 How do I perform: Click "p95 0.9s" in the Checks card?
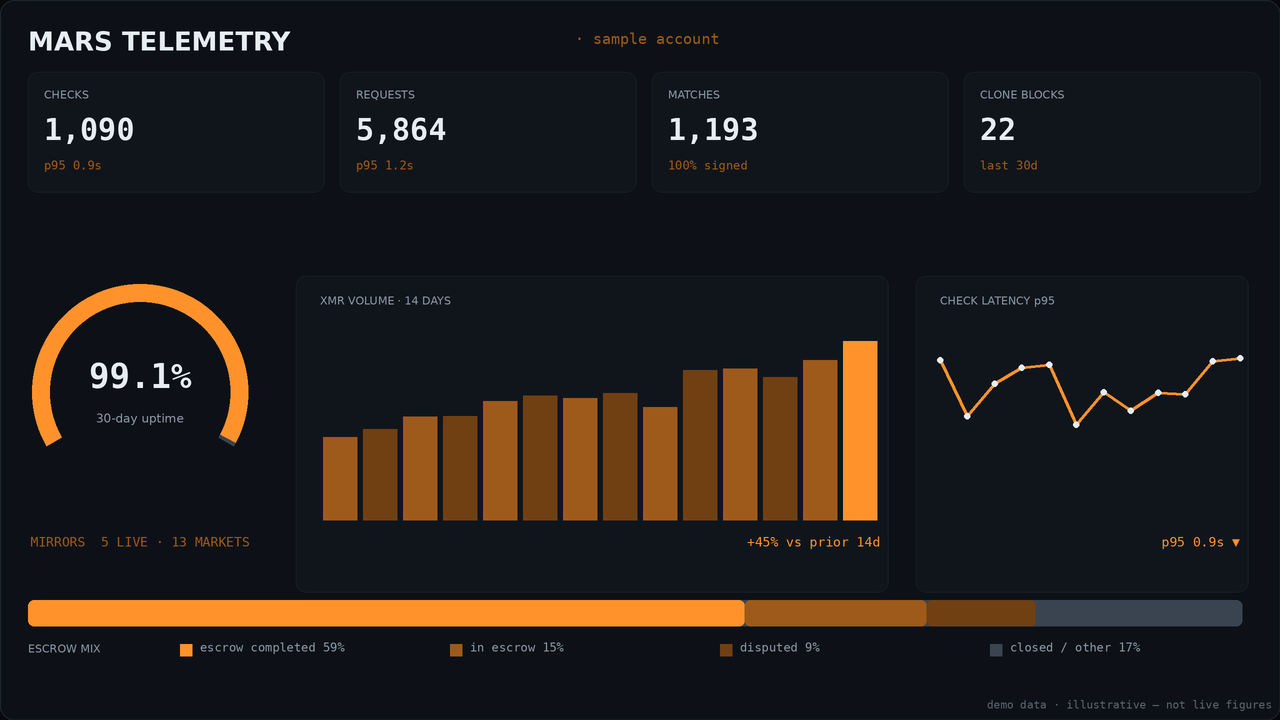click(72, 166)
